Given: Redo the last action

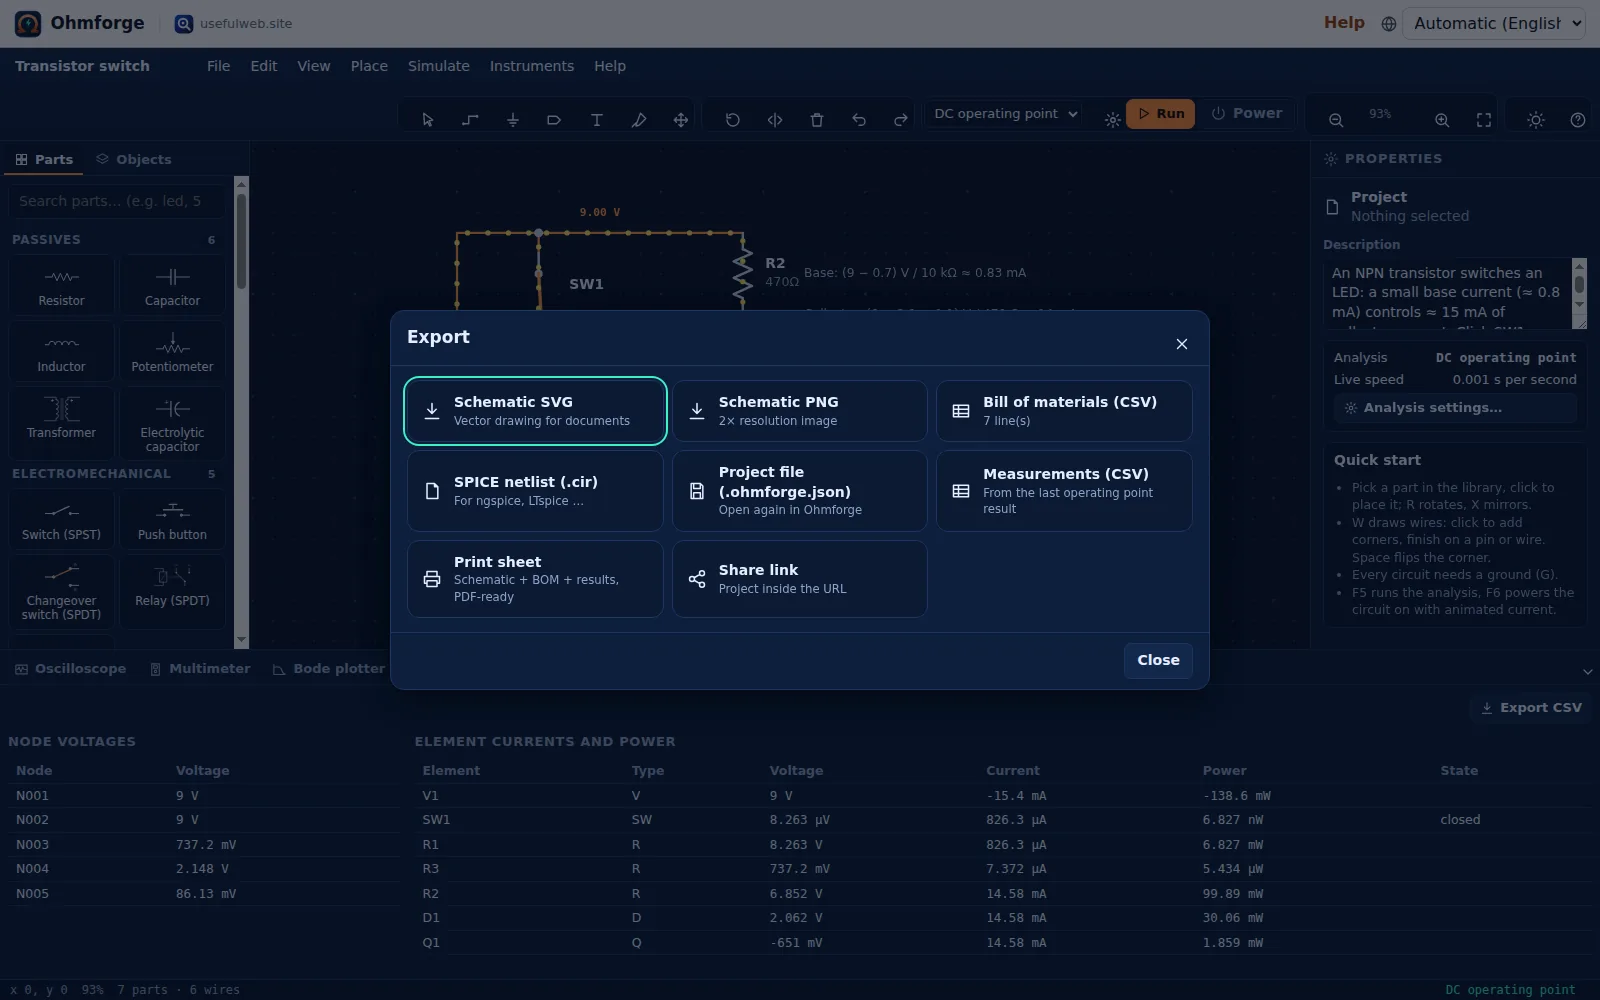Looking at the screenshot, I should pyautogui.click(x=901, y=120).
